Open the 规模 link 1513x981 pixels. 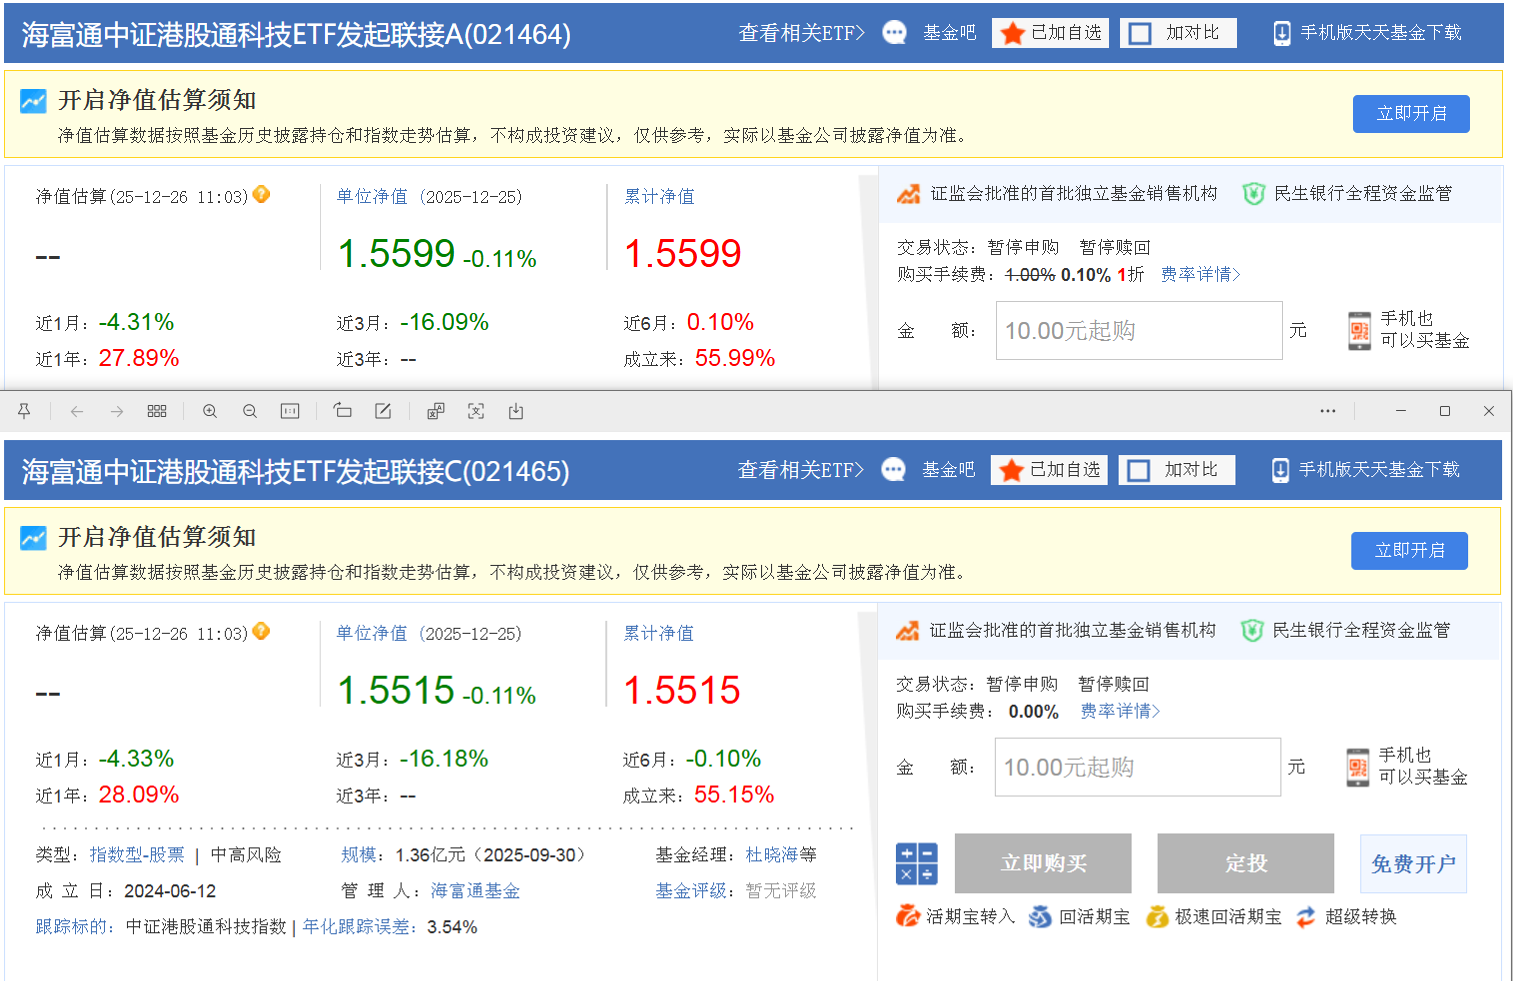pyautogui.click(x=358, y=855)
